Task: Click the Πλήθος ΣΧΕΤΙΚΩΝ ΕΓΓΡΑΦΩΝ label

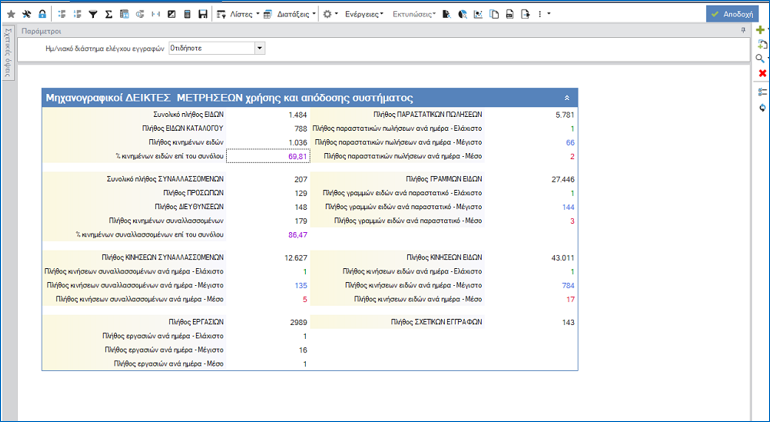Action: pyautogui.click(x=437, y=322)
